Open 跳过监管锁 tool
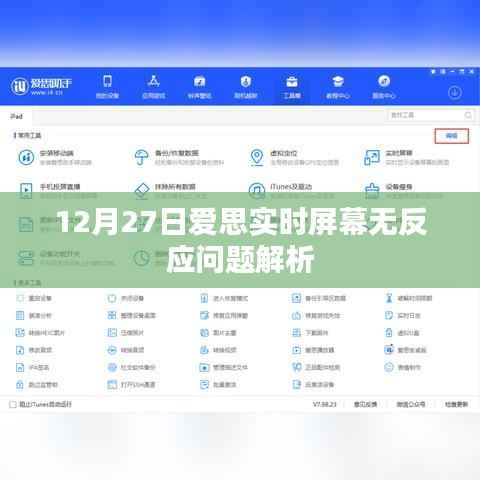Image resolution: width=480 pixels, height=480 pixels. pos(37,385)
